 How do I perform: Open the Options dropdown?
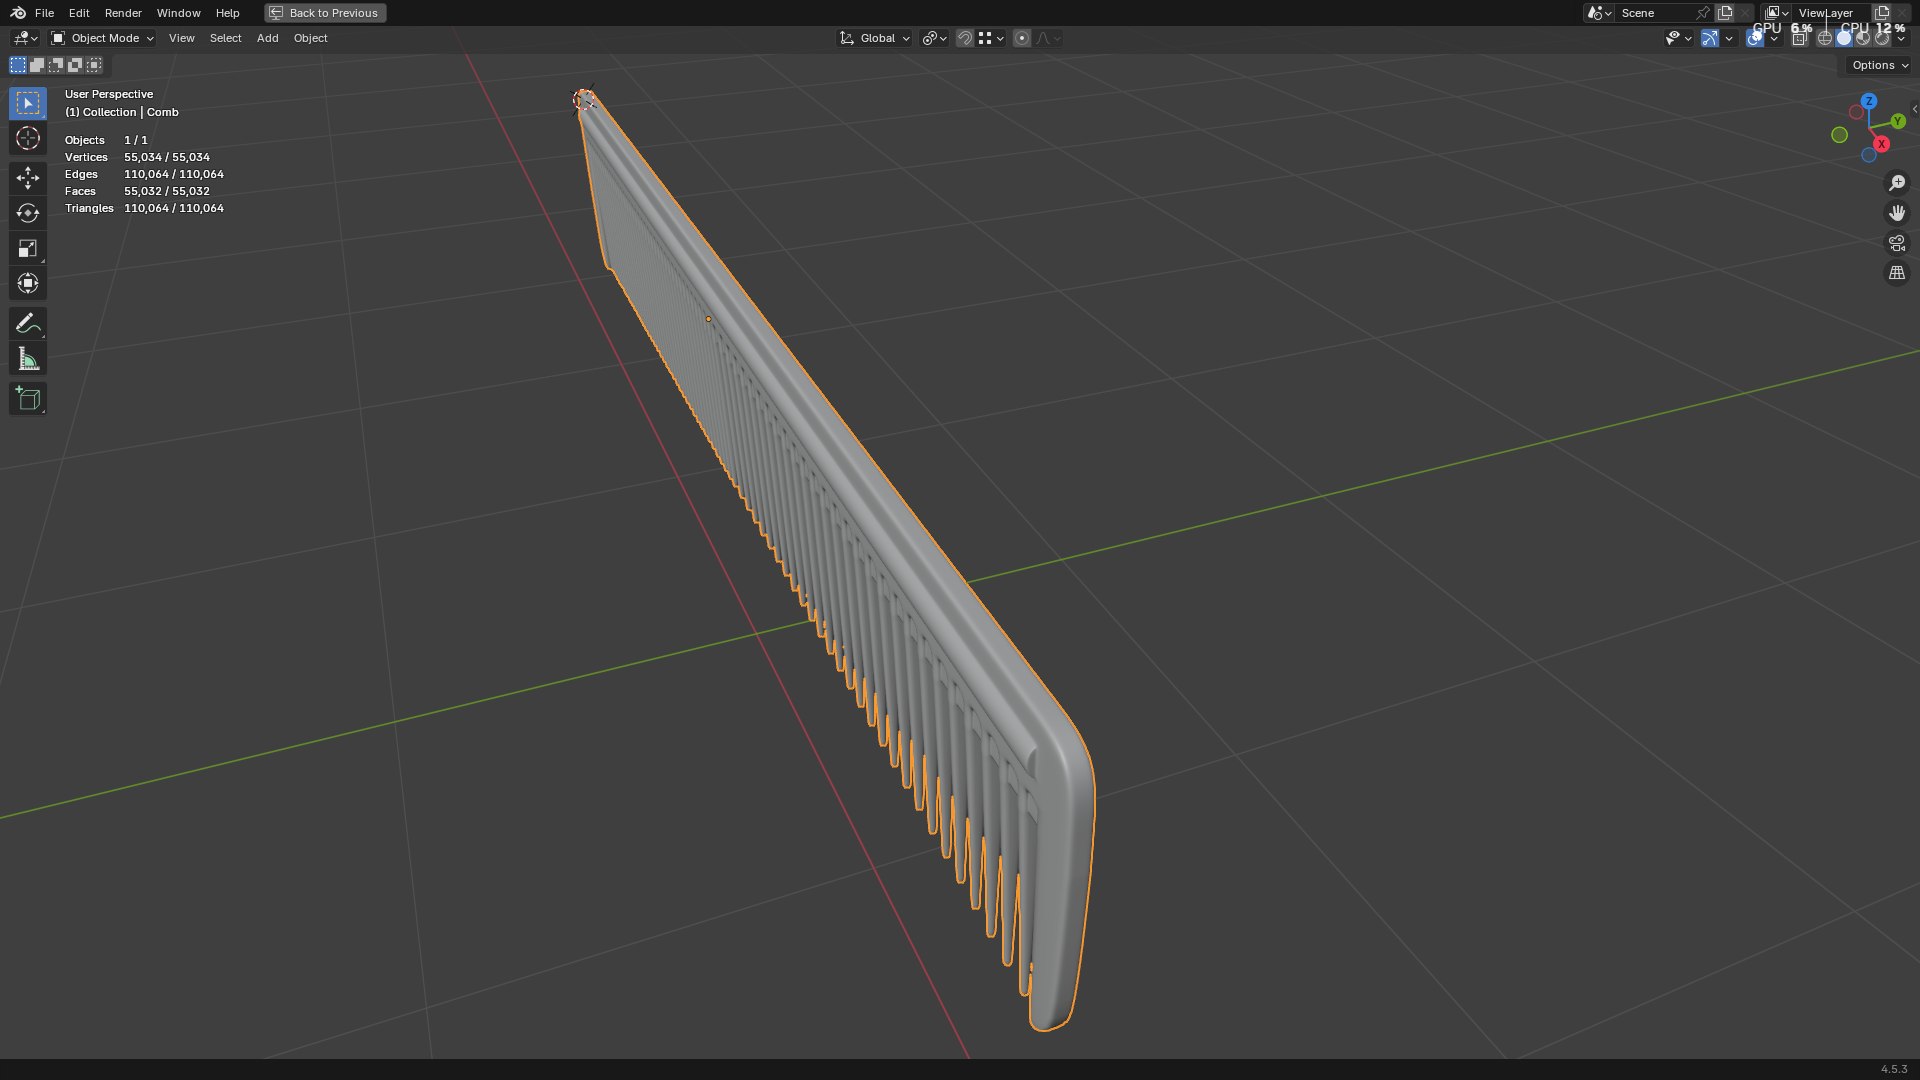[x=1879, y=65]
